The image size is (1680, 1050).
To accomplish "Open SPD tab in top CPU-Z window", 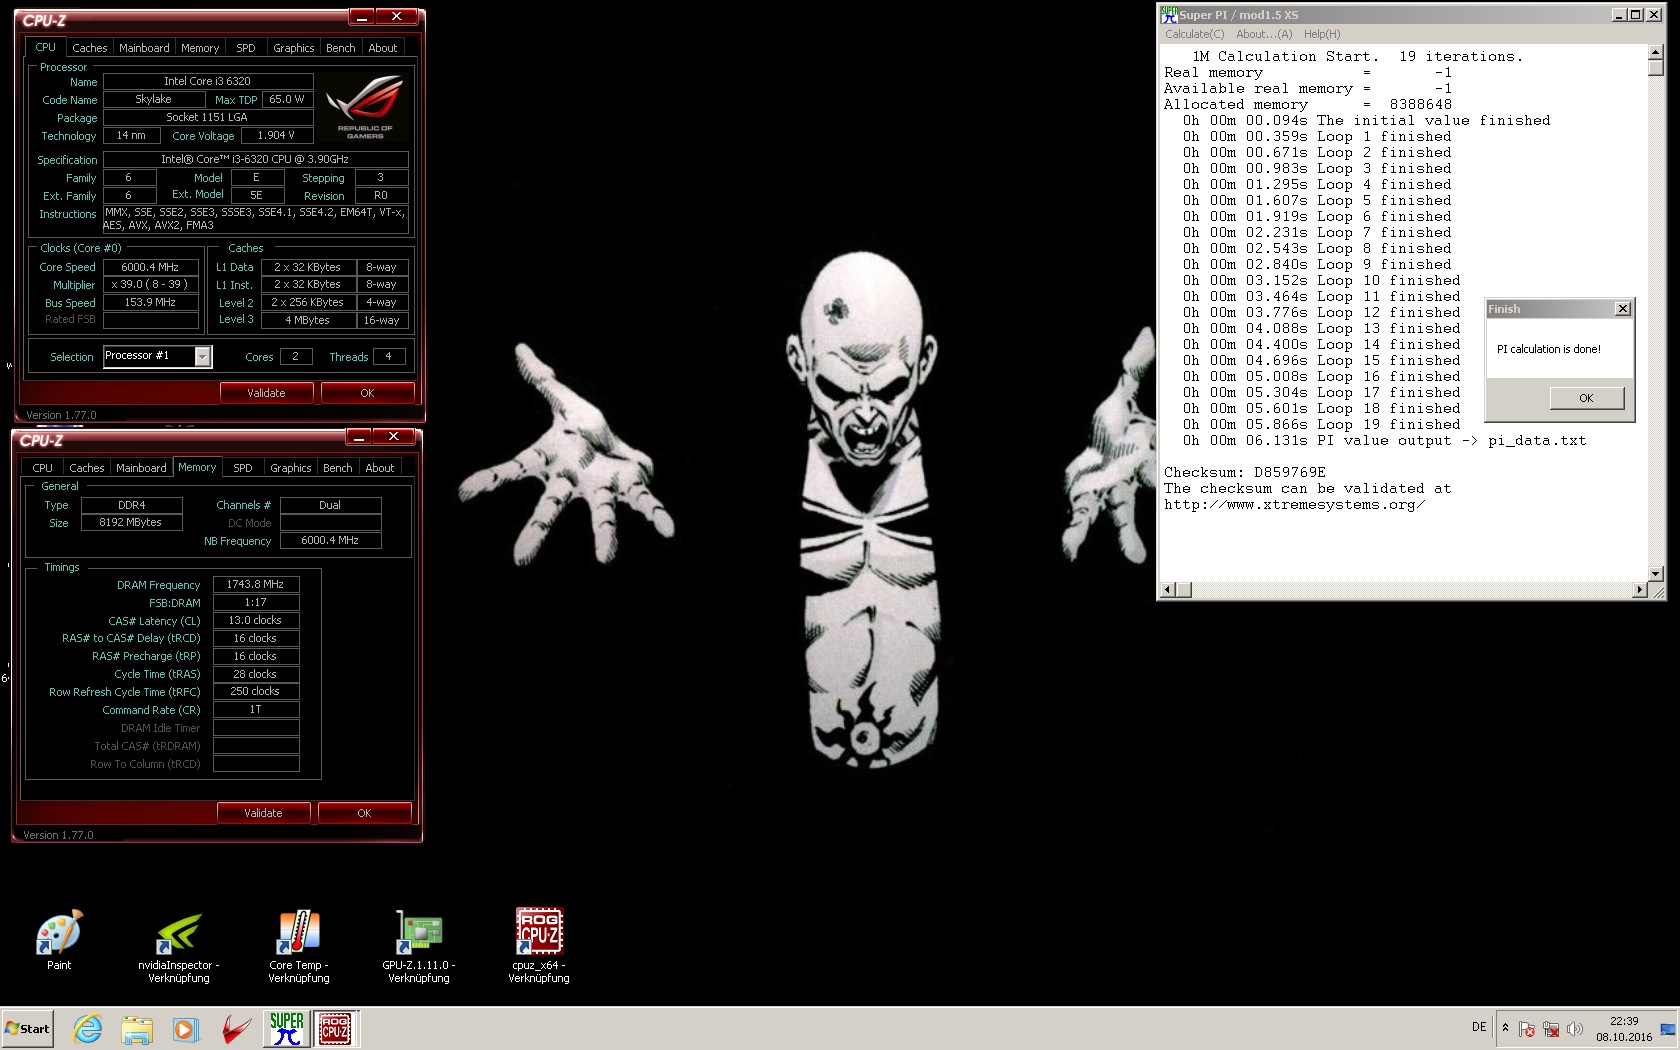I will (x=246, y=48).
